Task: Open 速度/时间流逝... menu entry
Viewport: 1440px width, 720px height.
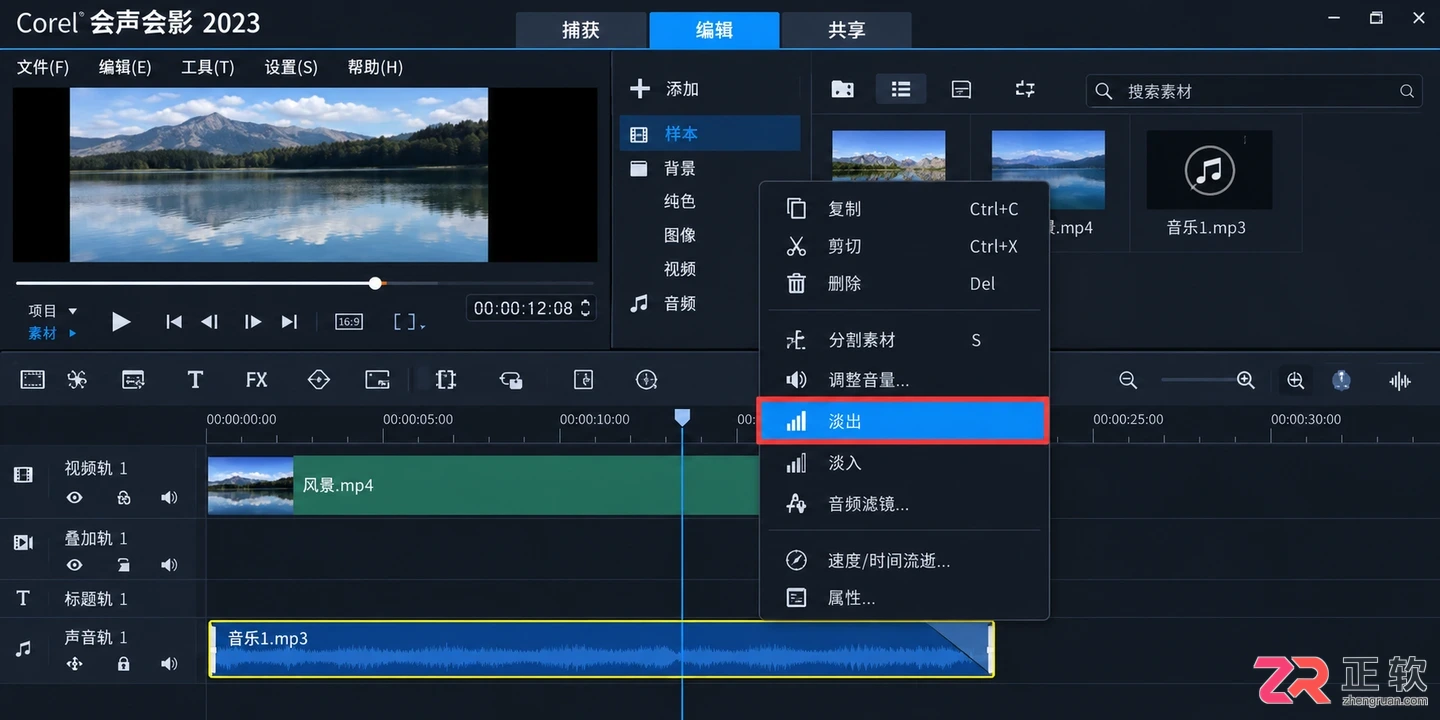Action: pos(903,561)
